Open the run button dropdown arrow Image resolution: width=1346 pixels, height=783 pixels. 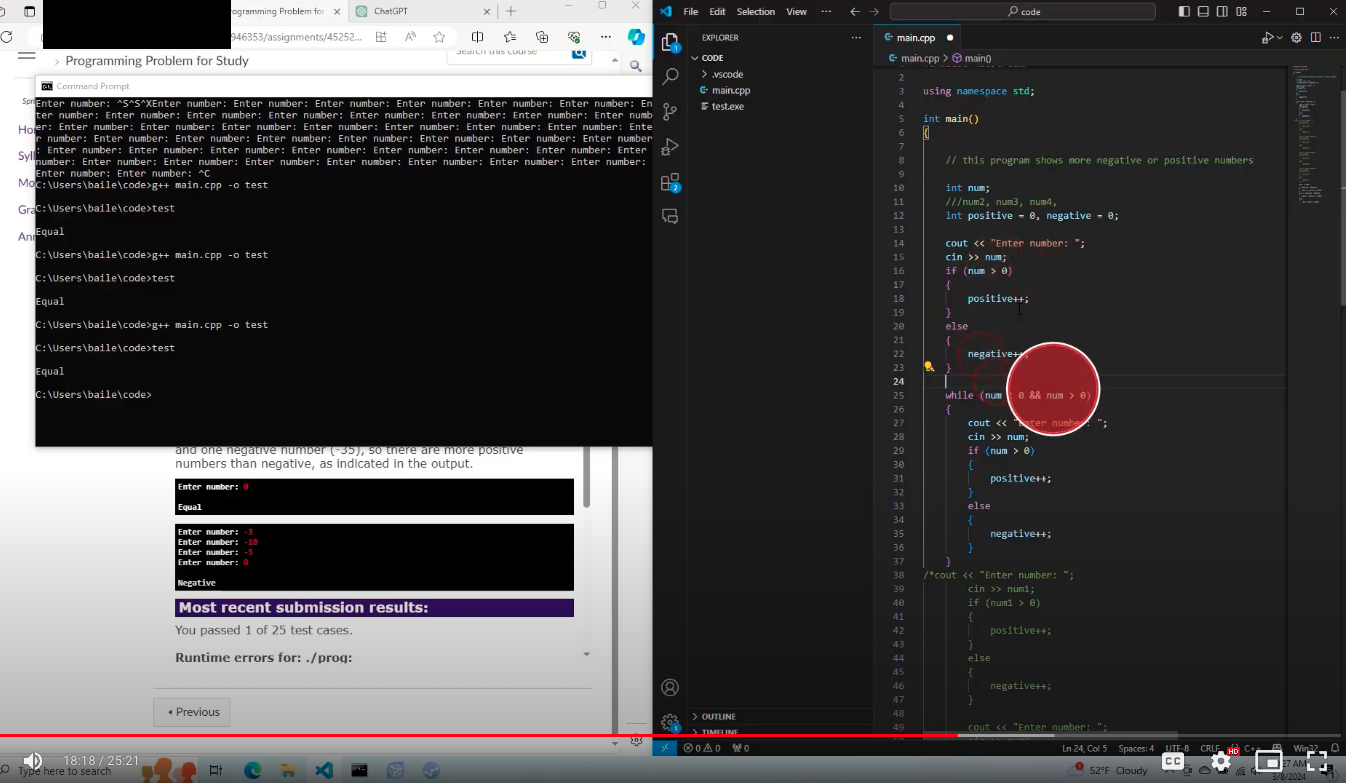(x=1281, y=38)
